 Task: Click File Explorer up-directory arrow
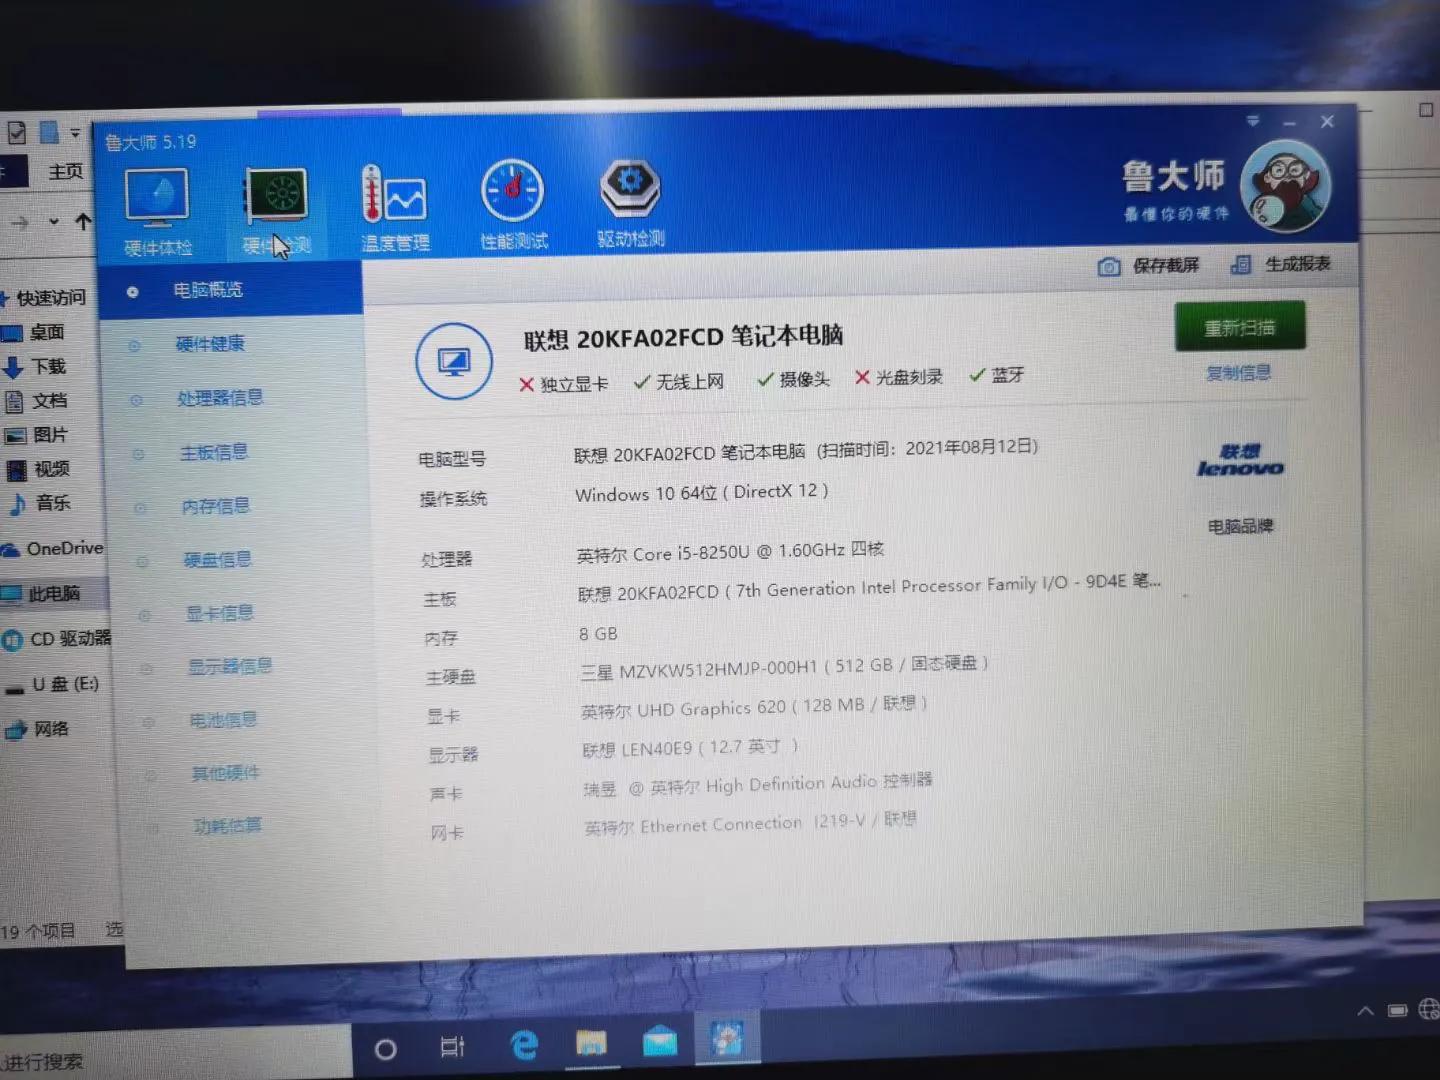[x=83, y=221]
